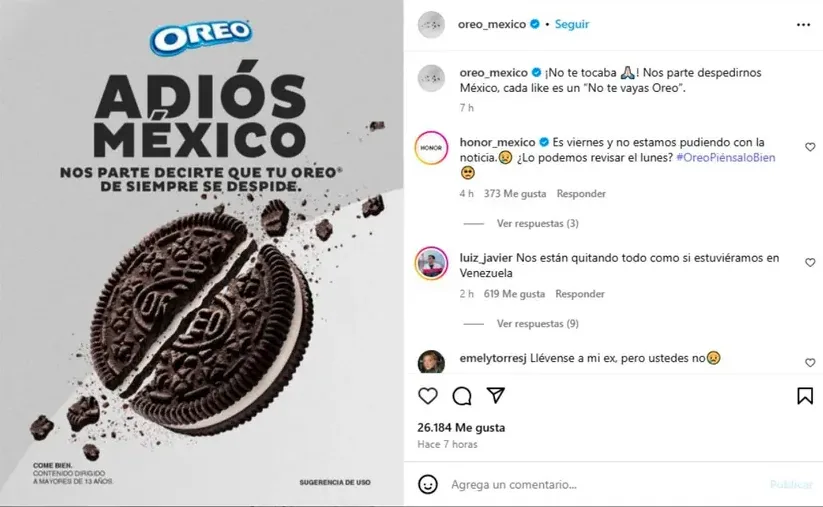This screenshot has height=507, width=823.
Task: Follow oreo_mexico with Seguir
Action: pyautogui.click(x=572, y=24)
